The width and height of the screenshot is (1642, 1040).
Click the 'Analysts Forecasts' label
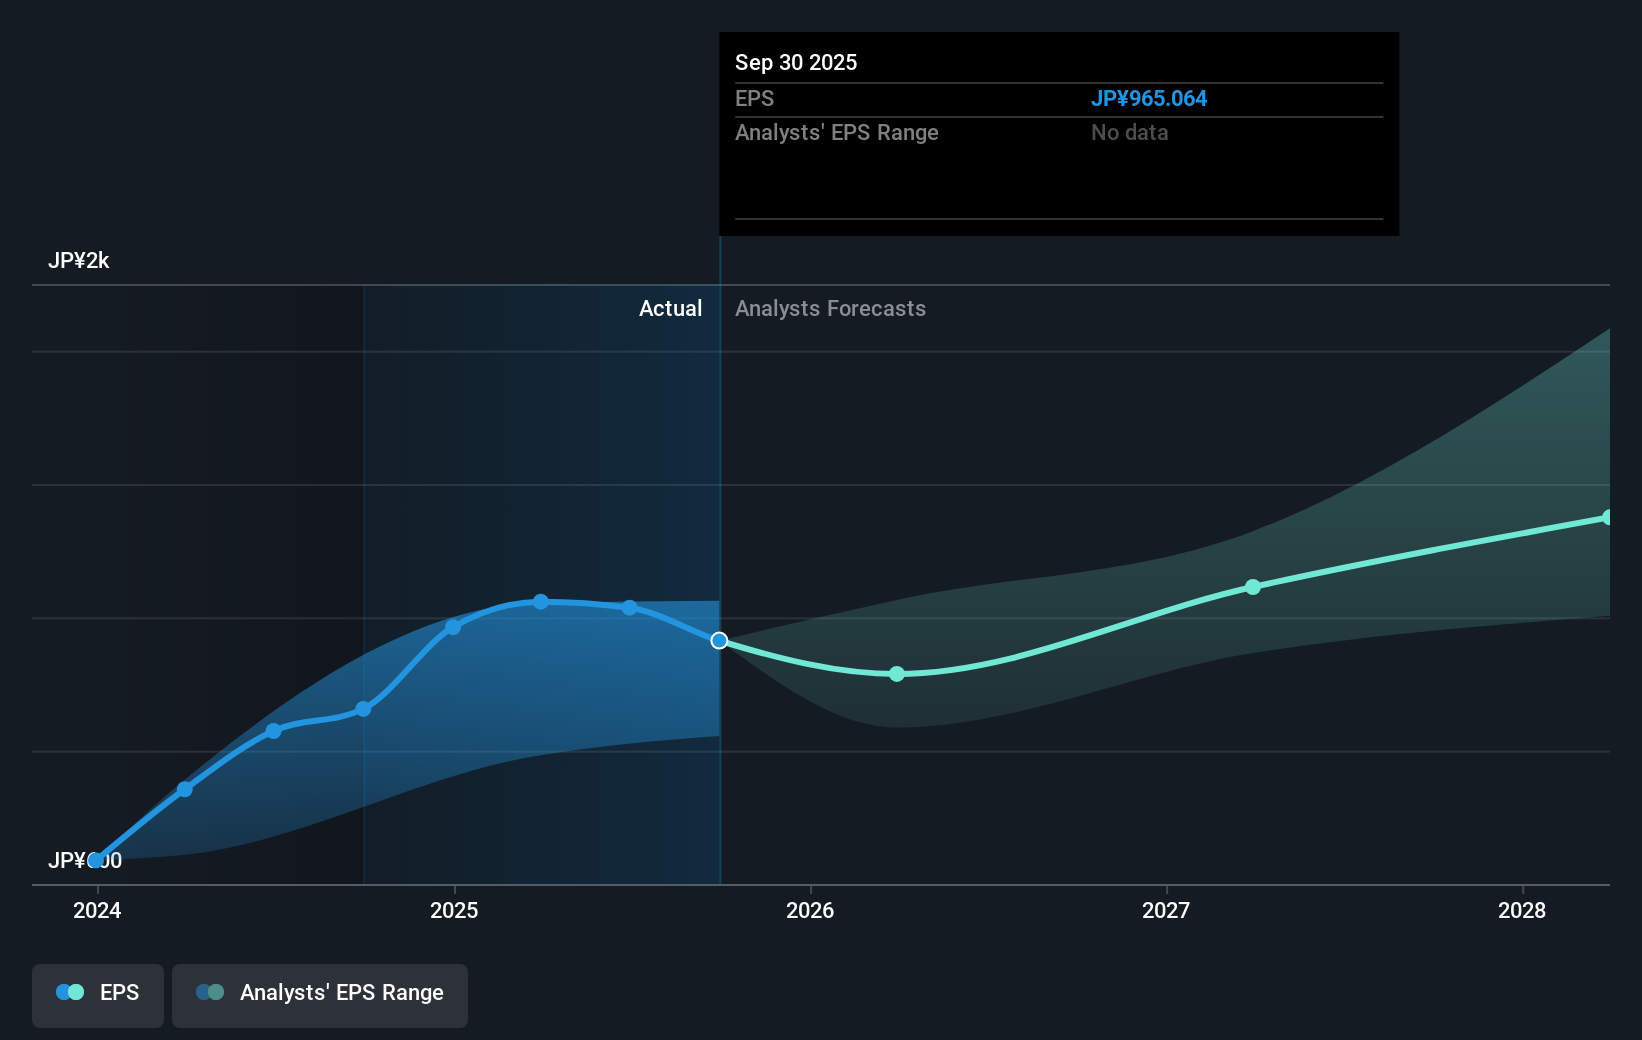830,308
